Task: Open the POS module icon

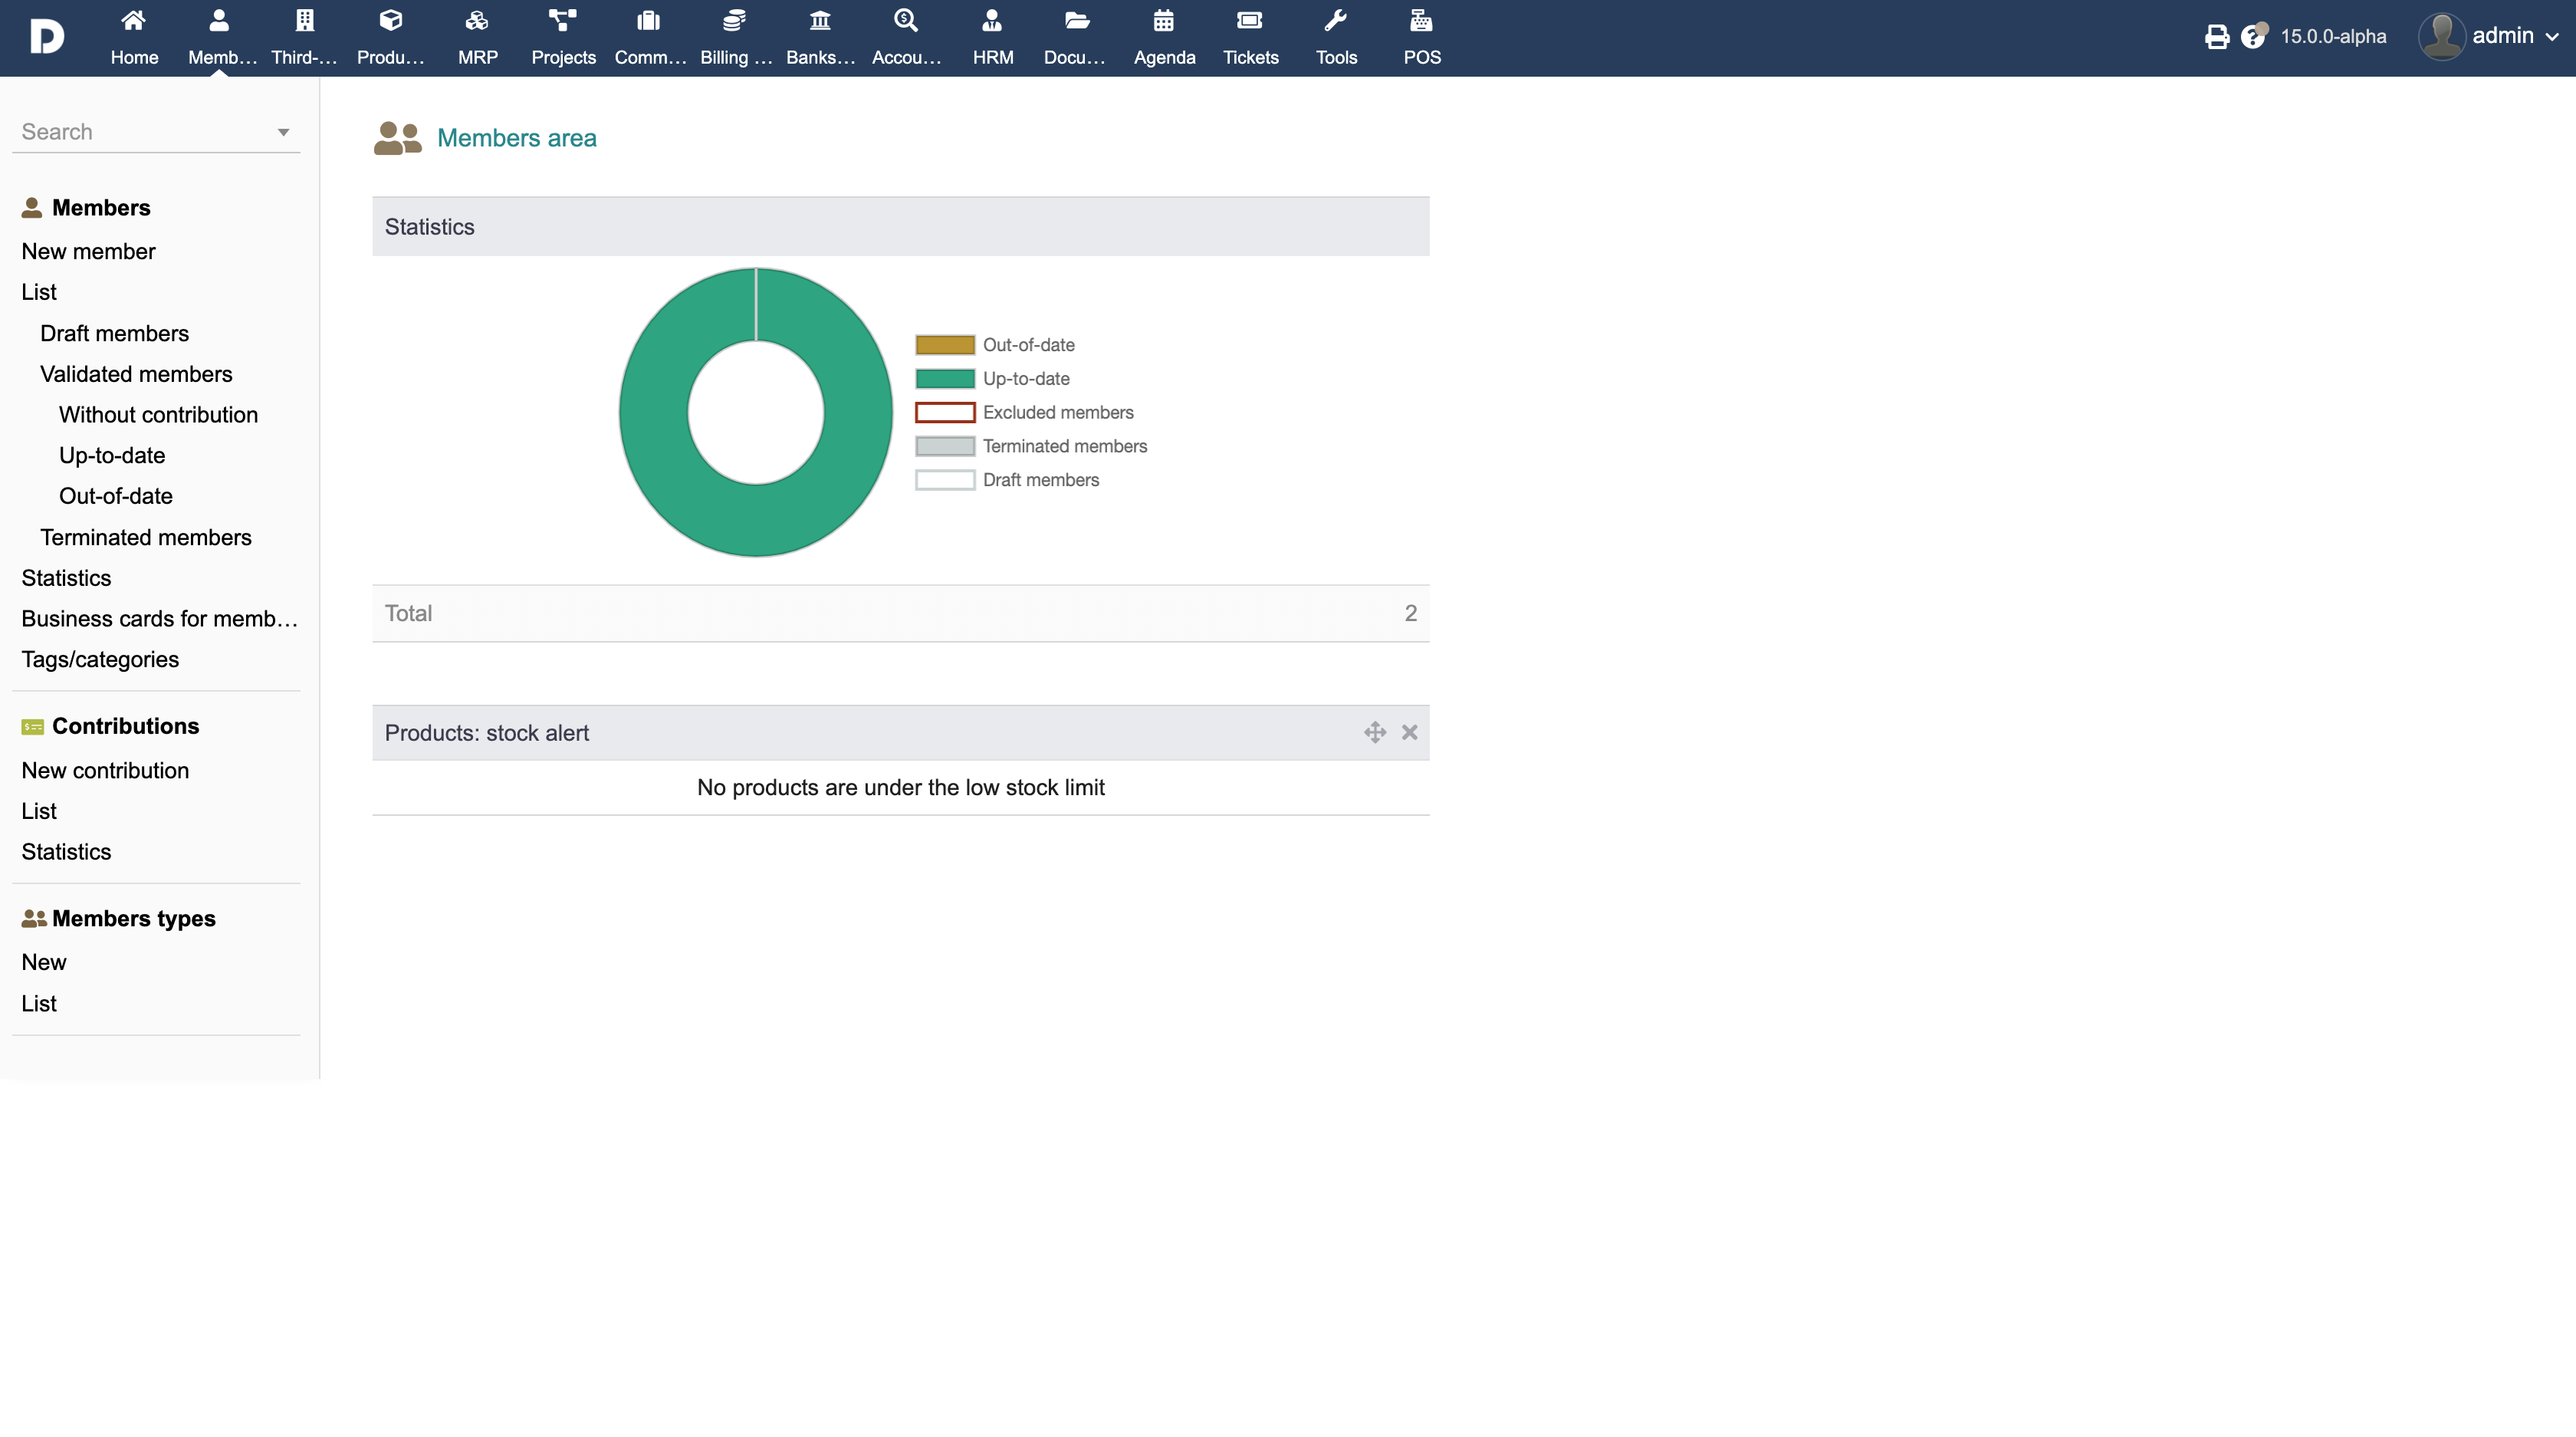Action: pyautogui.click(x=1421, y=22)
